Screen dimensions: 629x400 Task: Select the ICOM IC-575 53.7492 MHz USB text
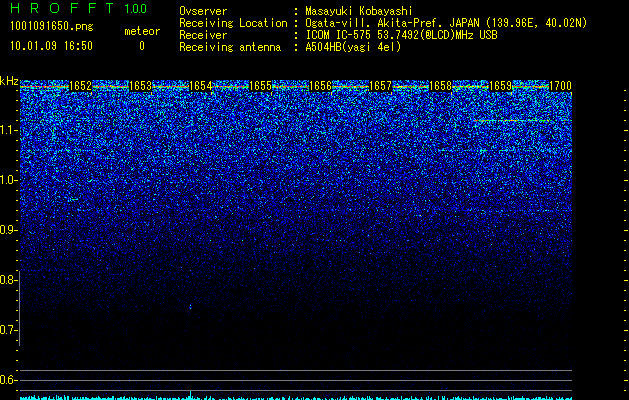tap(401, 35)
